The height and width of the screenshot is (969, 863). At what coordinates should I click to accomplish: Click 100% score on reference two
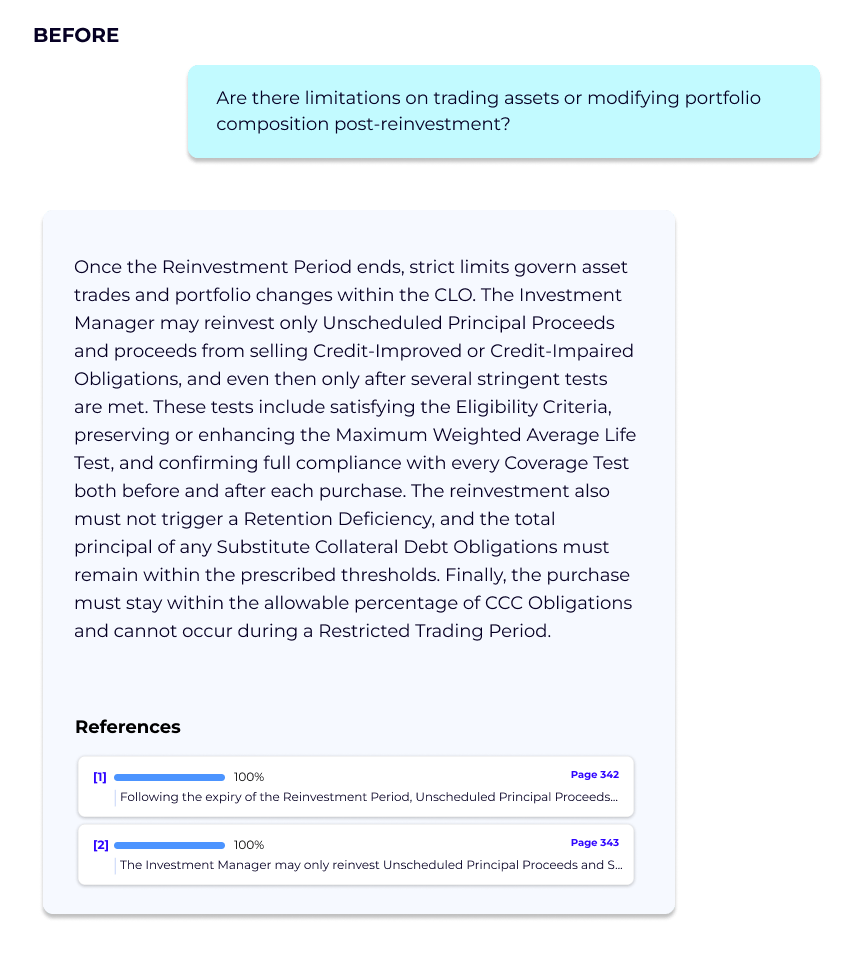click(249, 845)
